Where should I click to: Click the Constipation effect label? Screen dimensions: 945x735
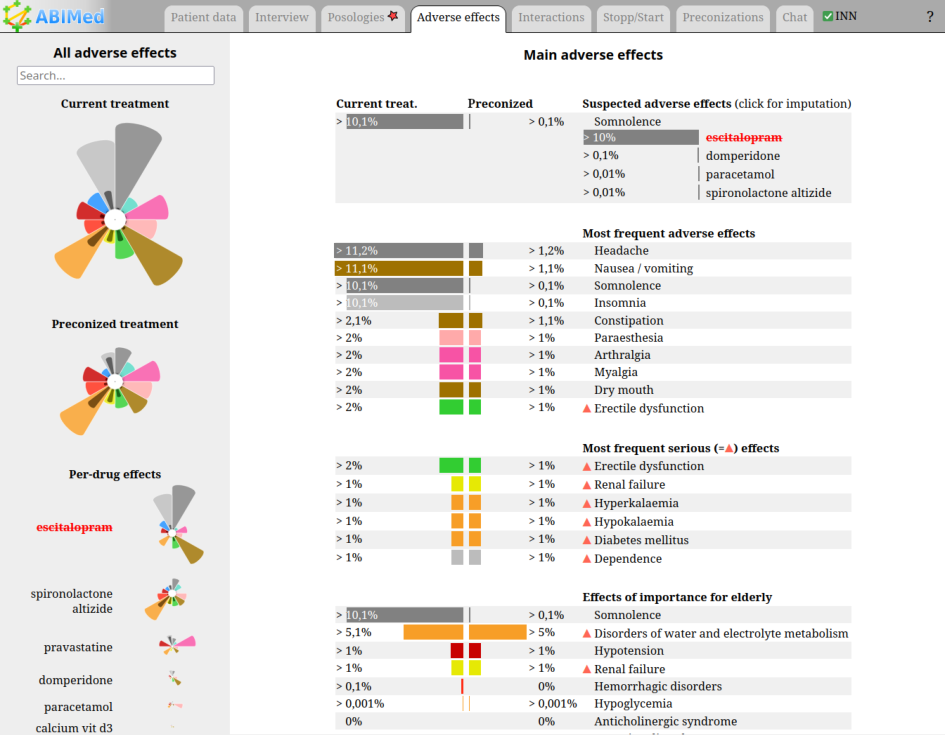629,321
